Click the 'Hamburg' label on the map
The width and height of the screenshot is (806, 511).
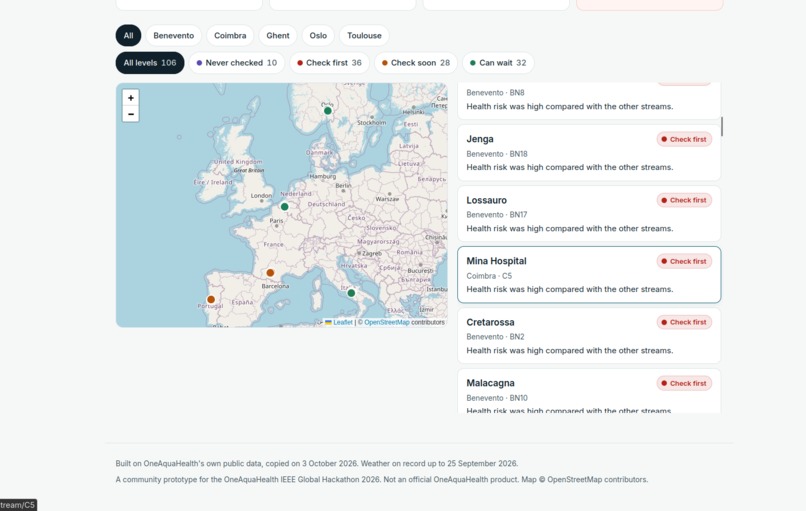pyautogui.click(x=323, y=176)
